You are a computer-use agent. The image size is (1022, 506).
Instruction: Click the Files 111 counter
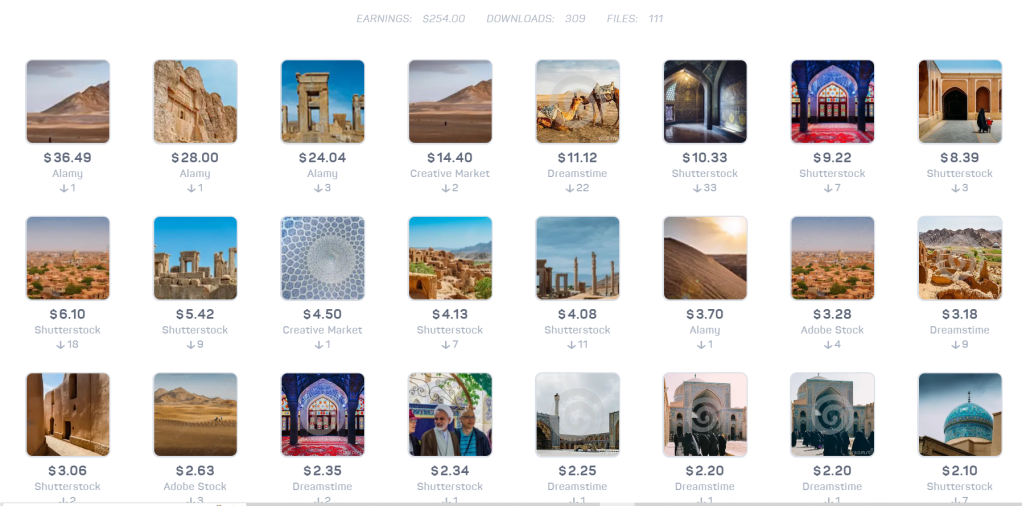coord(635,19)
